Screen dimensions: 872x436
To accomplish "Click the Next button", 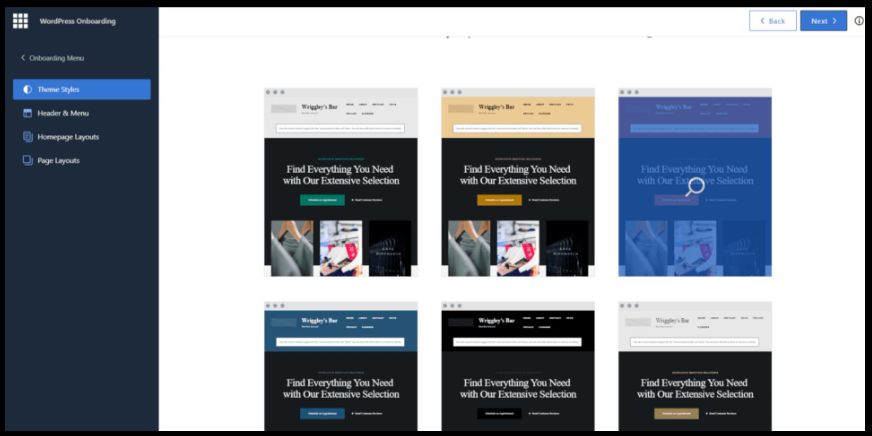I will click(824, 21).
